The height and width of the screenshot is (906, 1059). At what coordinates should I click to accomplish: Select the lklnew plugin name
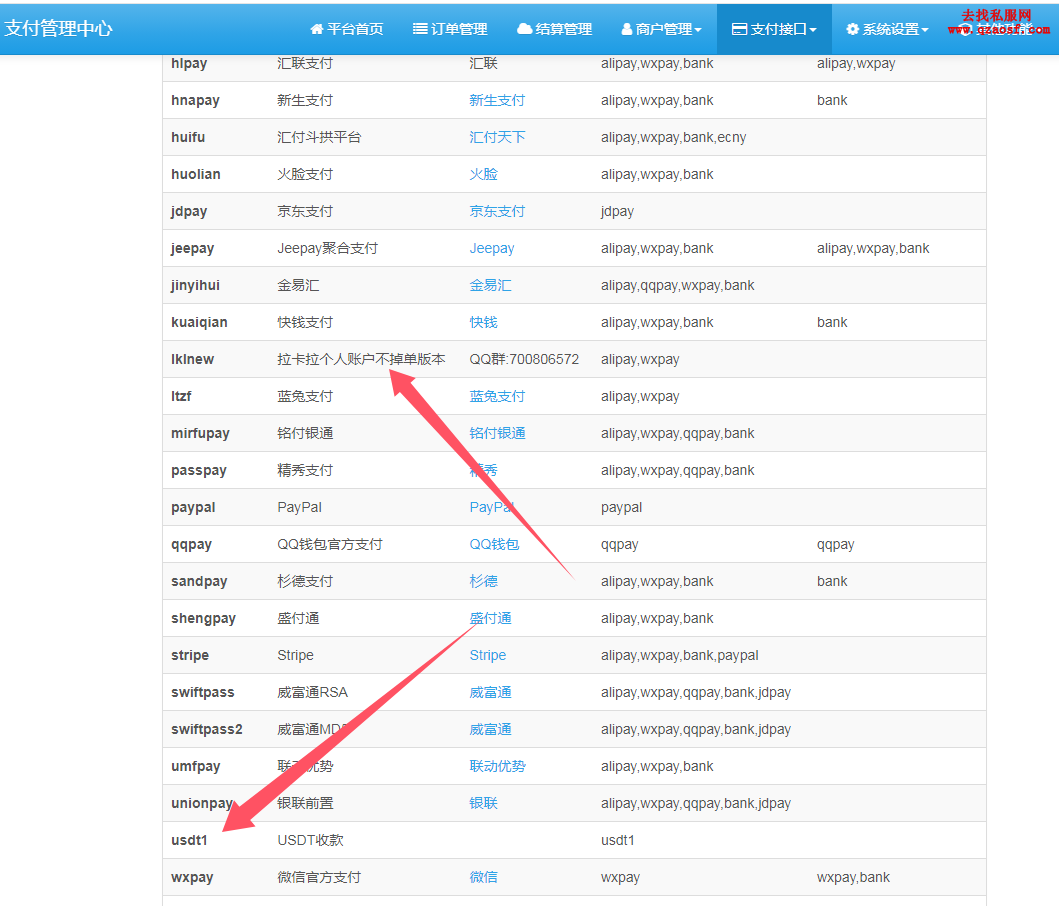point(192,359)
